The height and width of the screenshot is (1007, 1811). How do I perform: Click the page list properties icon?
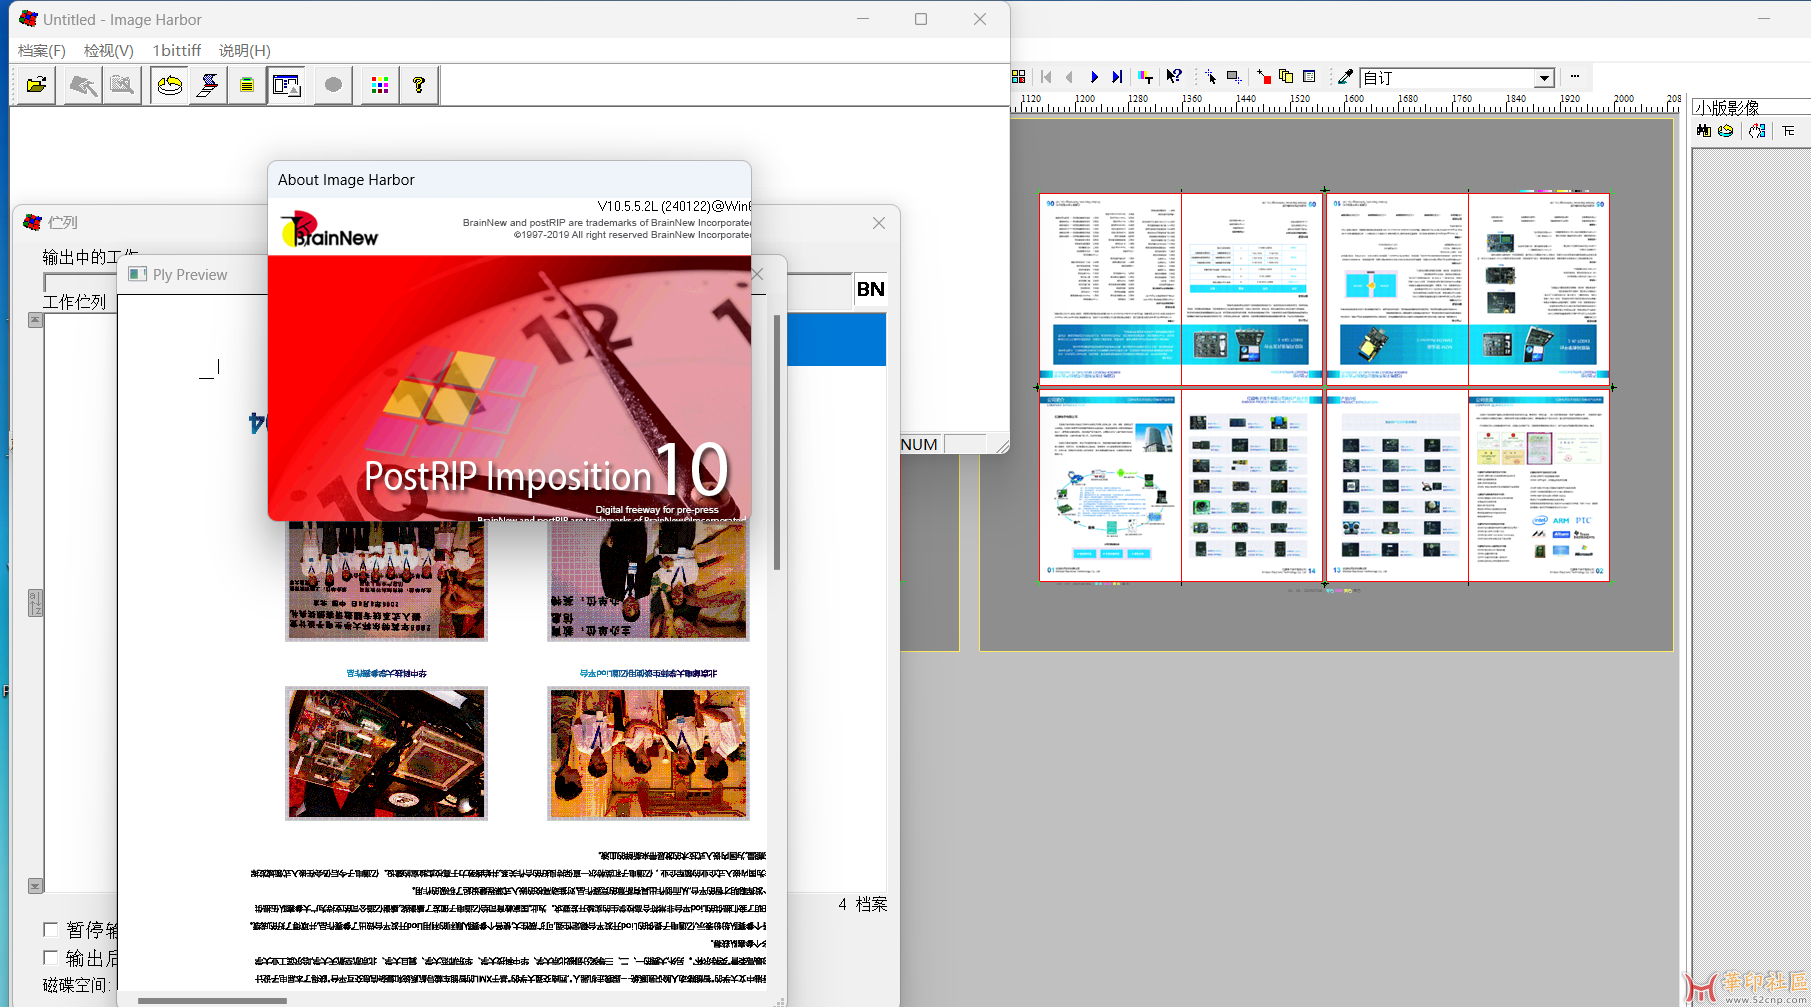[x=1309, y=76]
